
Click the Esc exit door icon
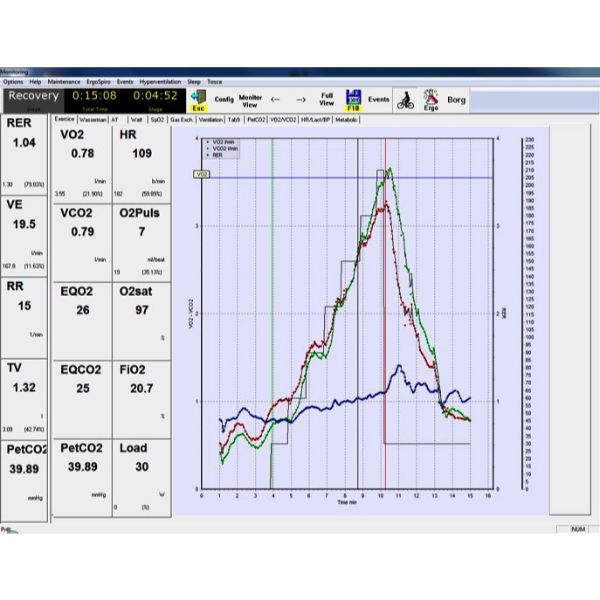pos(198,100)
